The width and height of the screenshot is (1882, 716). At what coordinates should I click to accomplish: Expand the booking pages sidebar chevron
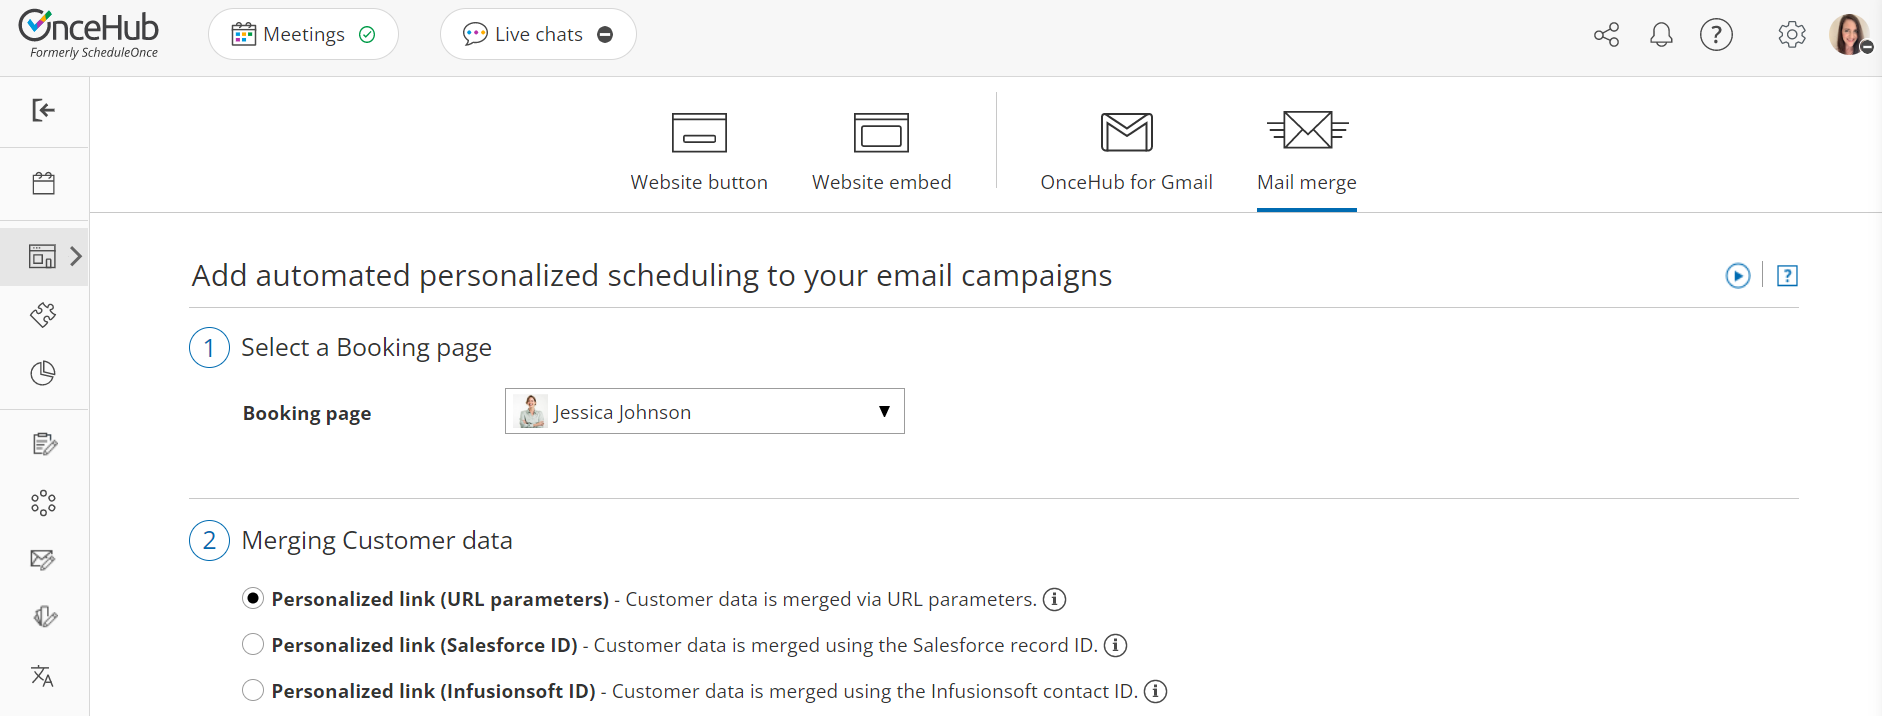[x=76, y=256]
